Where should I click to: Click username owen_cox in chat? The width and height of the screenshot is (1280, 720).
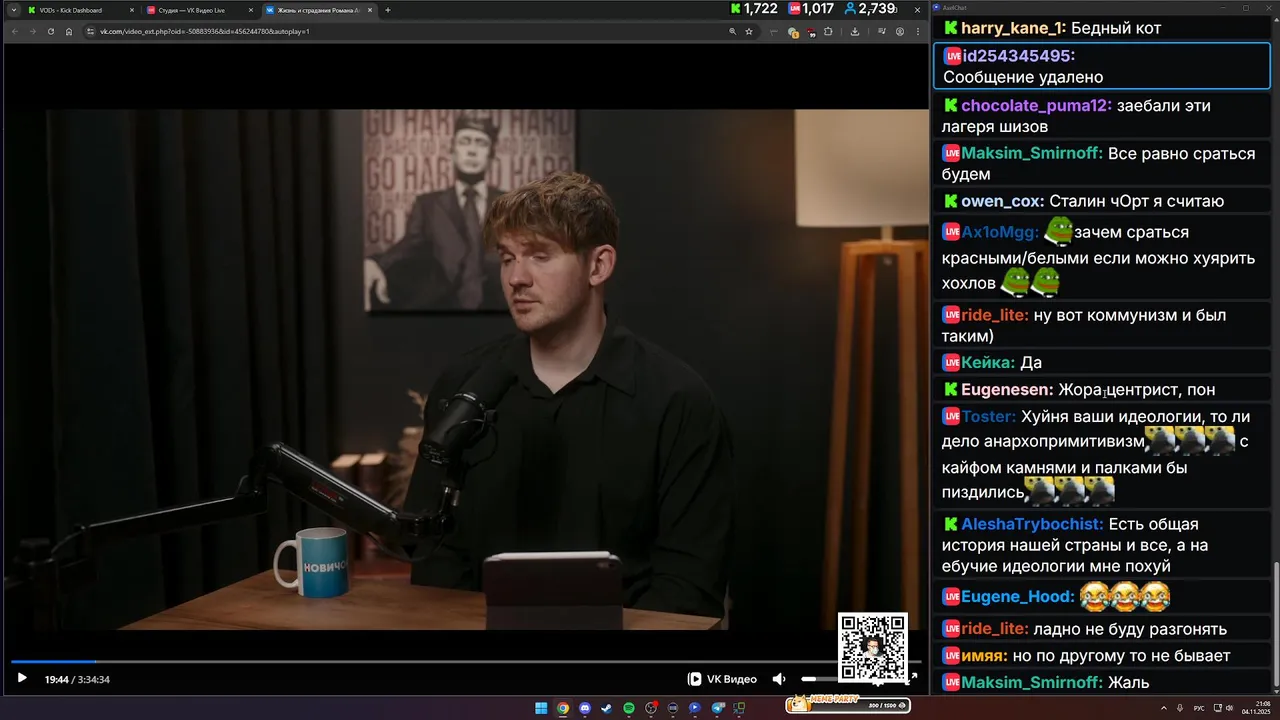(x=1003, y=201)
